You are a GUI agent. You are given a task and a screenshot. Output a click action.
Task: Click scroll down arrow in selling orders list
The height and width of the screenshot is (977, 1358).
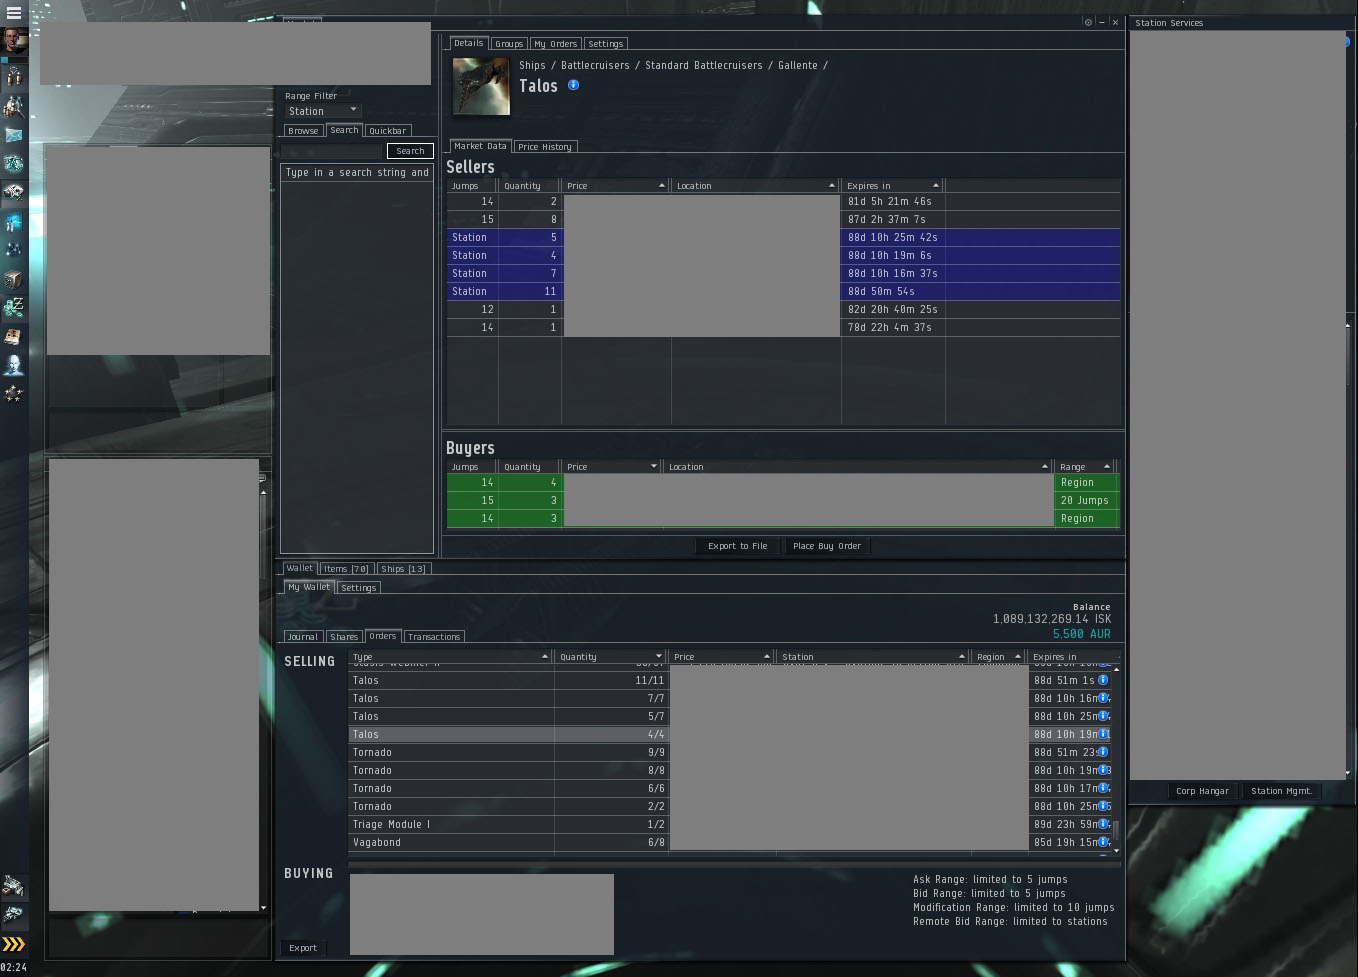point(1116,851)
